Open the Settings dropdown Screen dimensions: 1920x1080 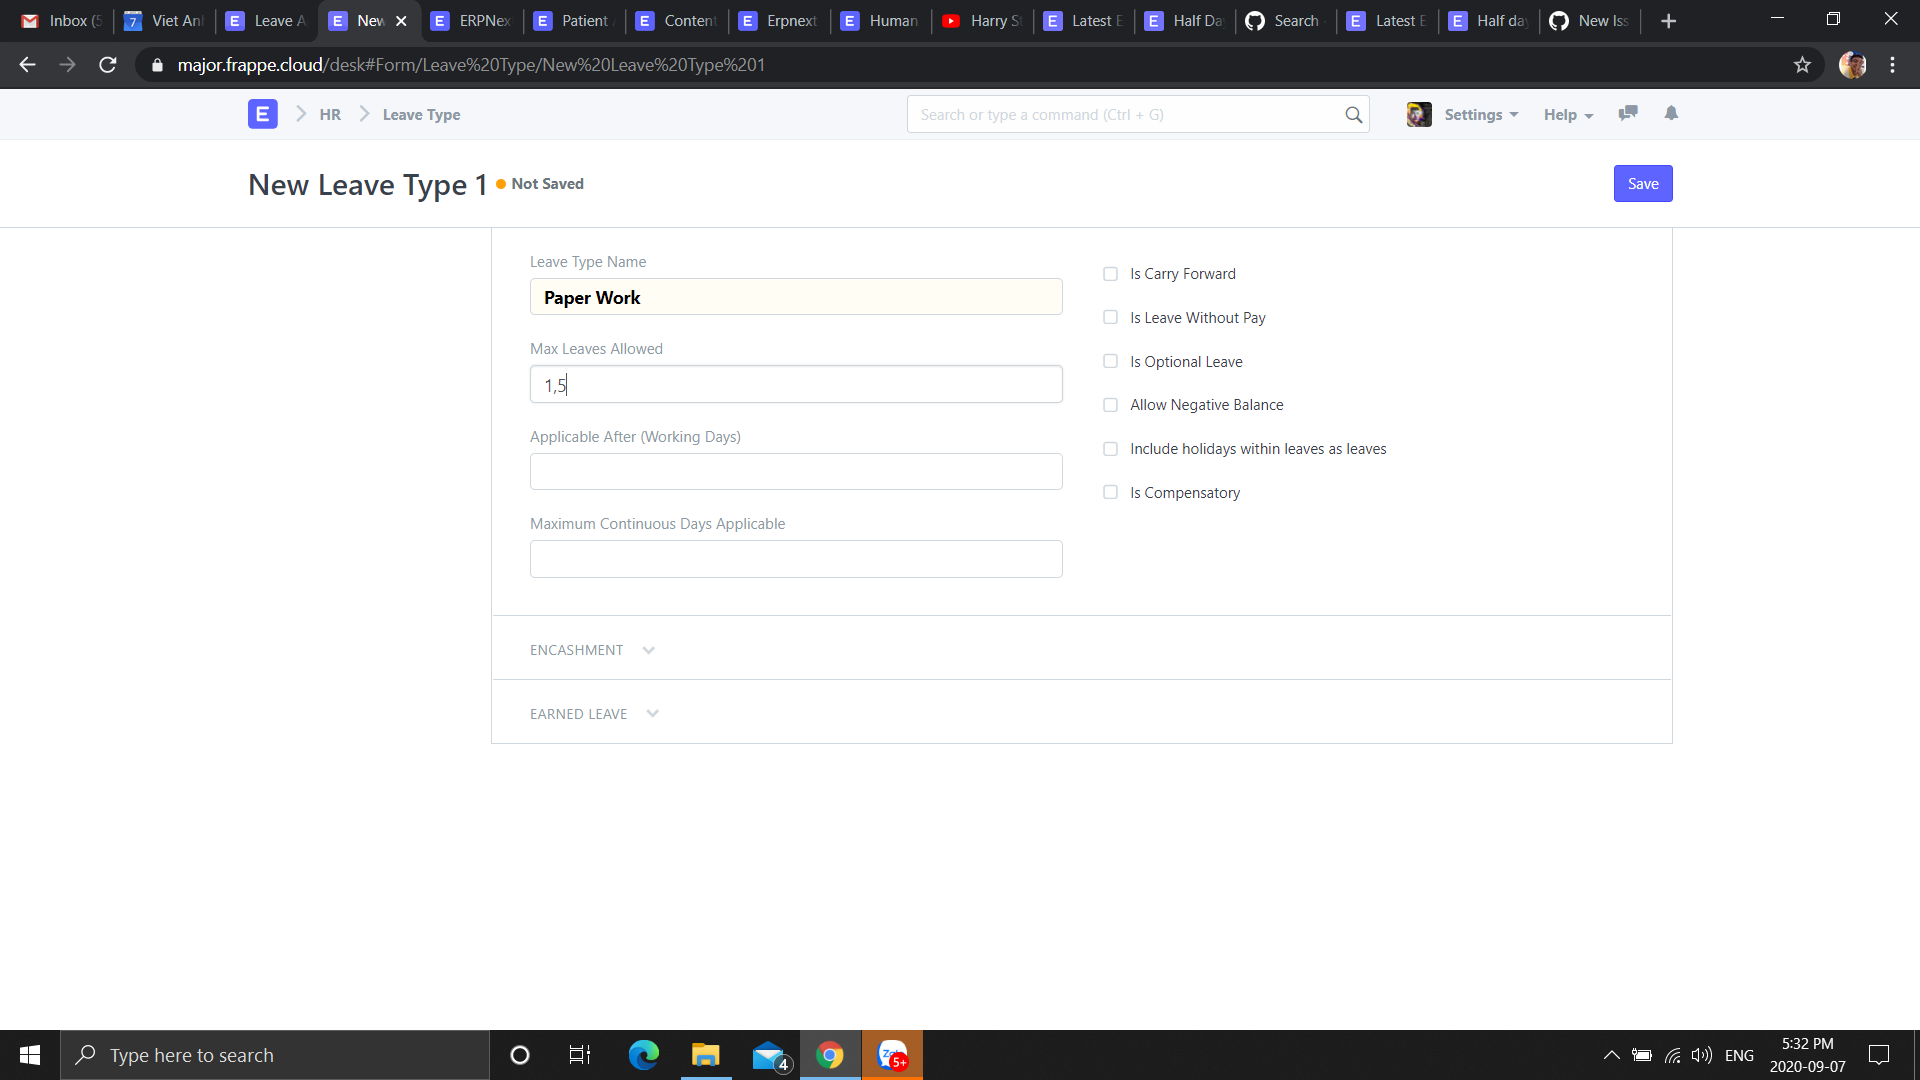pos(1480,114)
